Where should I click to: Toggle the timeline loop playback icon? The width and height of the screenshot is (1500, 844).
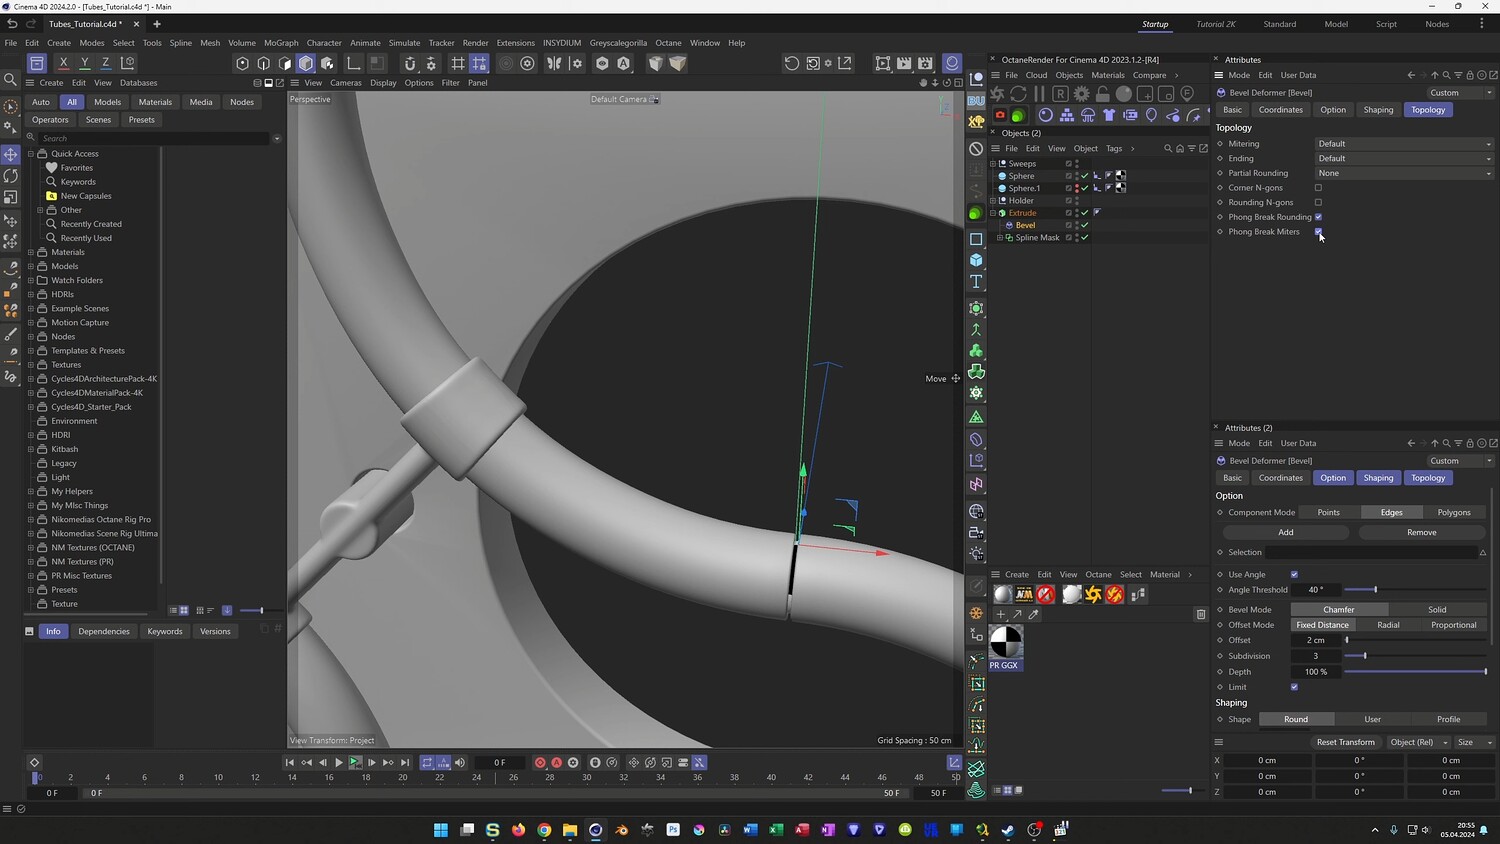click(427, 762)
